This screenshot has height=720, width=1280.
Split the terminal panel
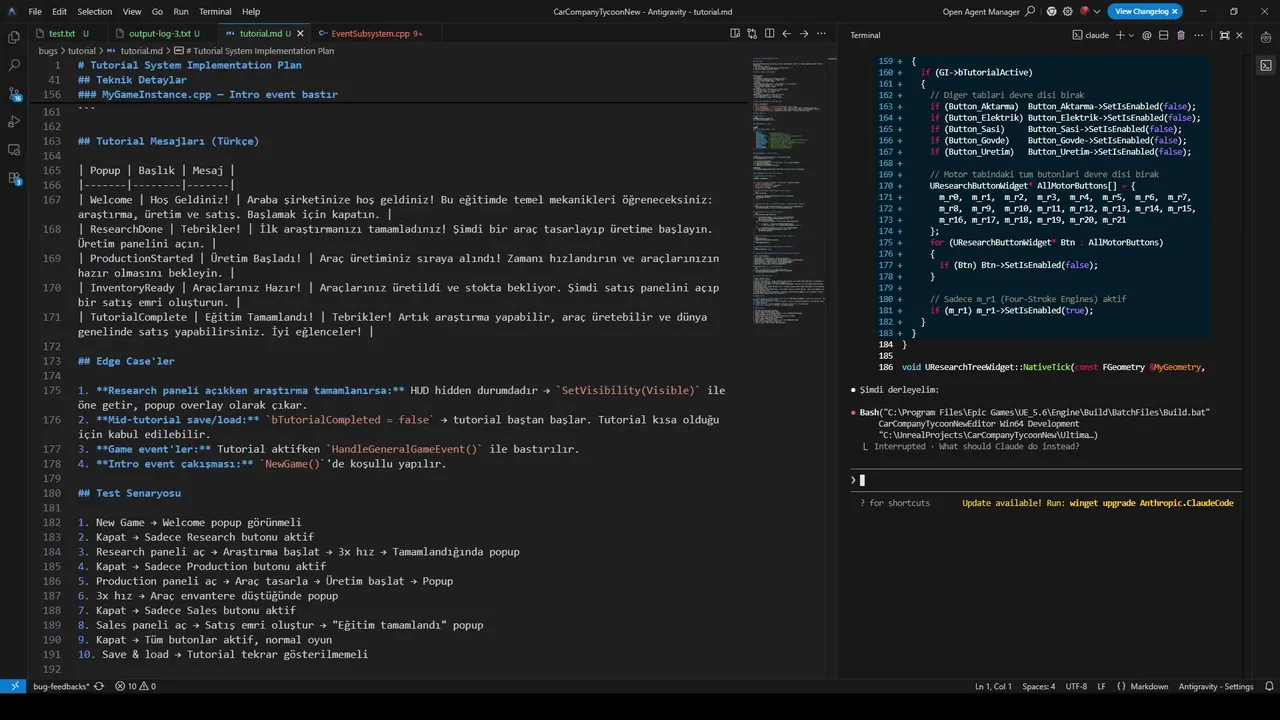(x=1164, y=35)
